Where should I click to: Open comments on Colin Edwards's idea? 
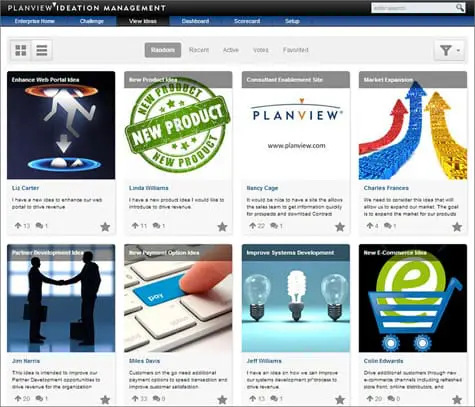pyautogui.click(x=391, y=398)
